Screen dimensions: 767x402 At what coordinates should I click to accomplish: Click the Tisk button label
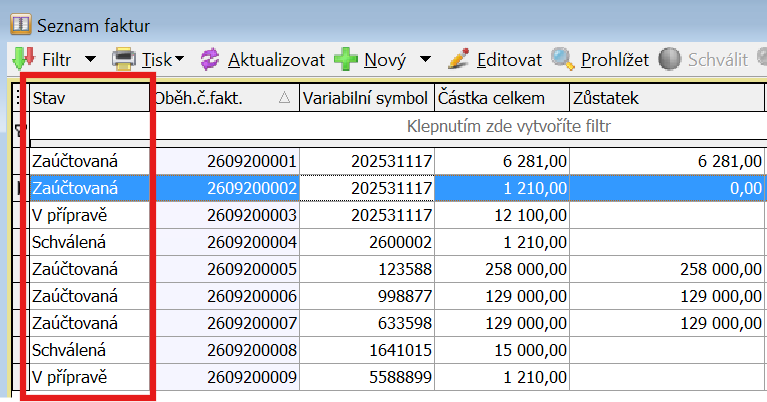coord(157,60)
